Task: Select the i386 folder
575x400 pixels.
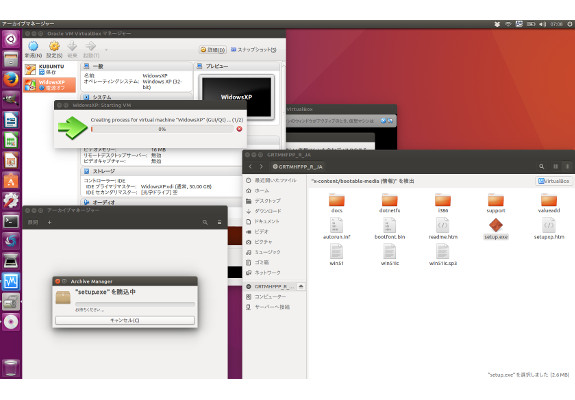Action: (443, 203)
